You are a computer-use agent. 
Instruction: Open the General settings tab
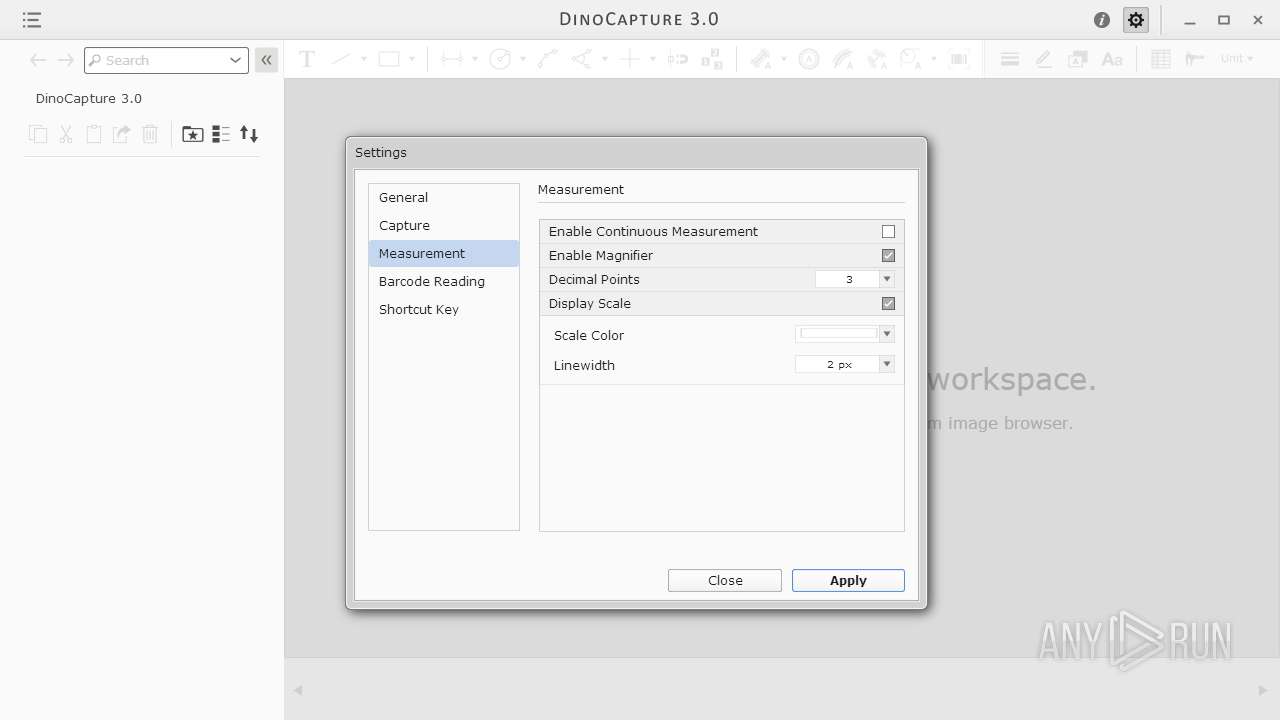coord(444,197)
